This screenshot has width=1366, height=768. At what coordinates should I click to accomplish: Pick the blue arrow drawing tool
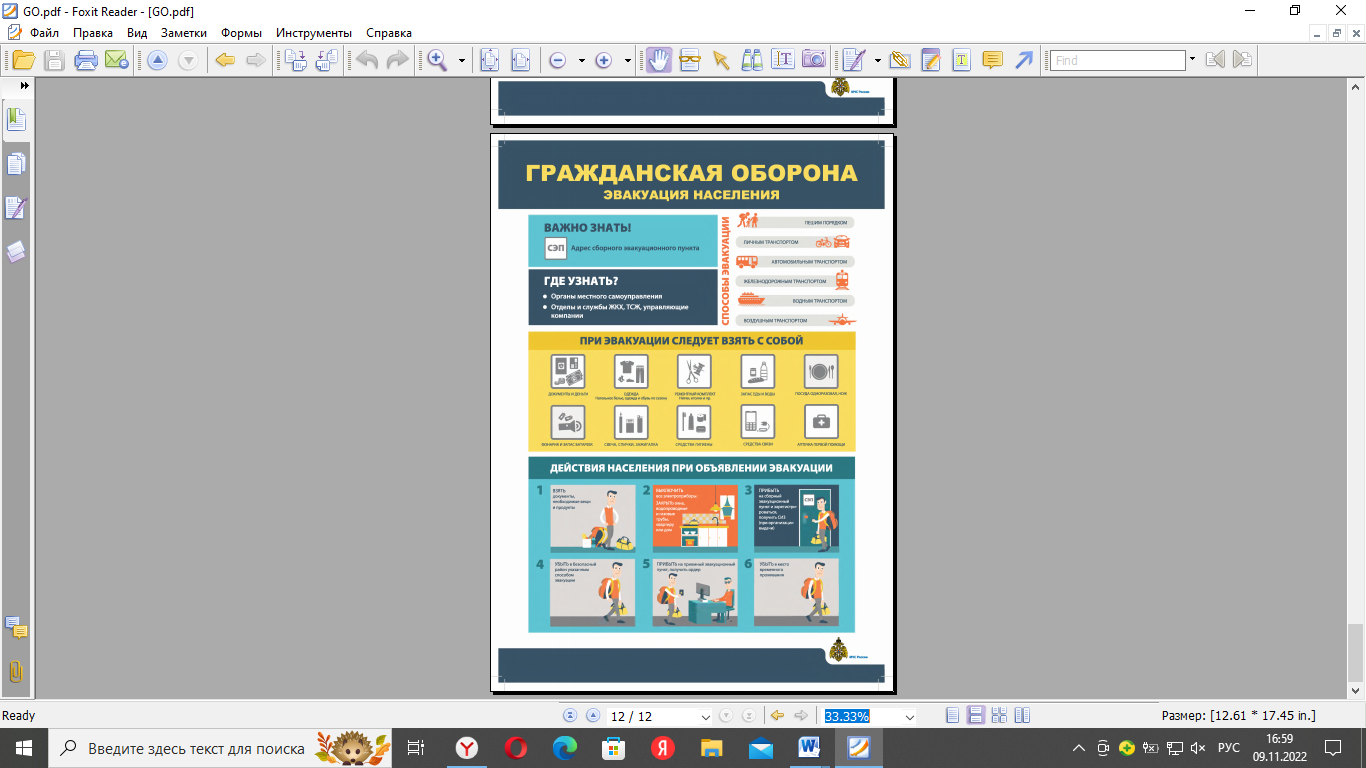point(1024,60)
